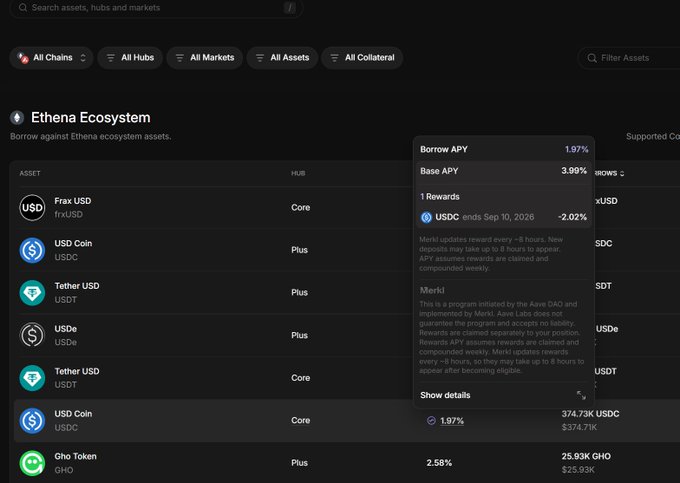Click Core hub in highlighted USD Coin row
The width and height of the screenshot is (680, 483).
click(x=301, y=421)
